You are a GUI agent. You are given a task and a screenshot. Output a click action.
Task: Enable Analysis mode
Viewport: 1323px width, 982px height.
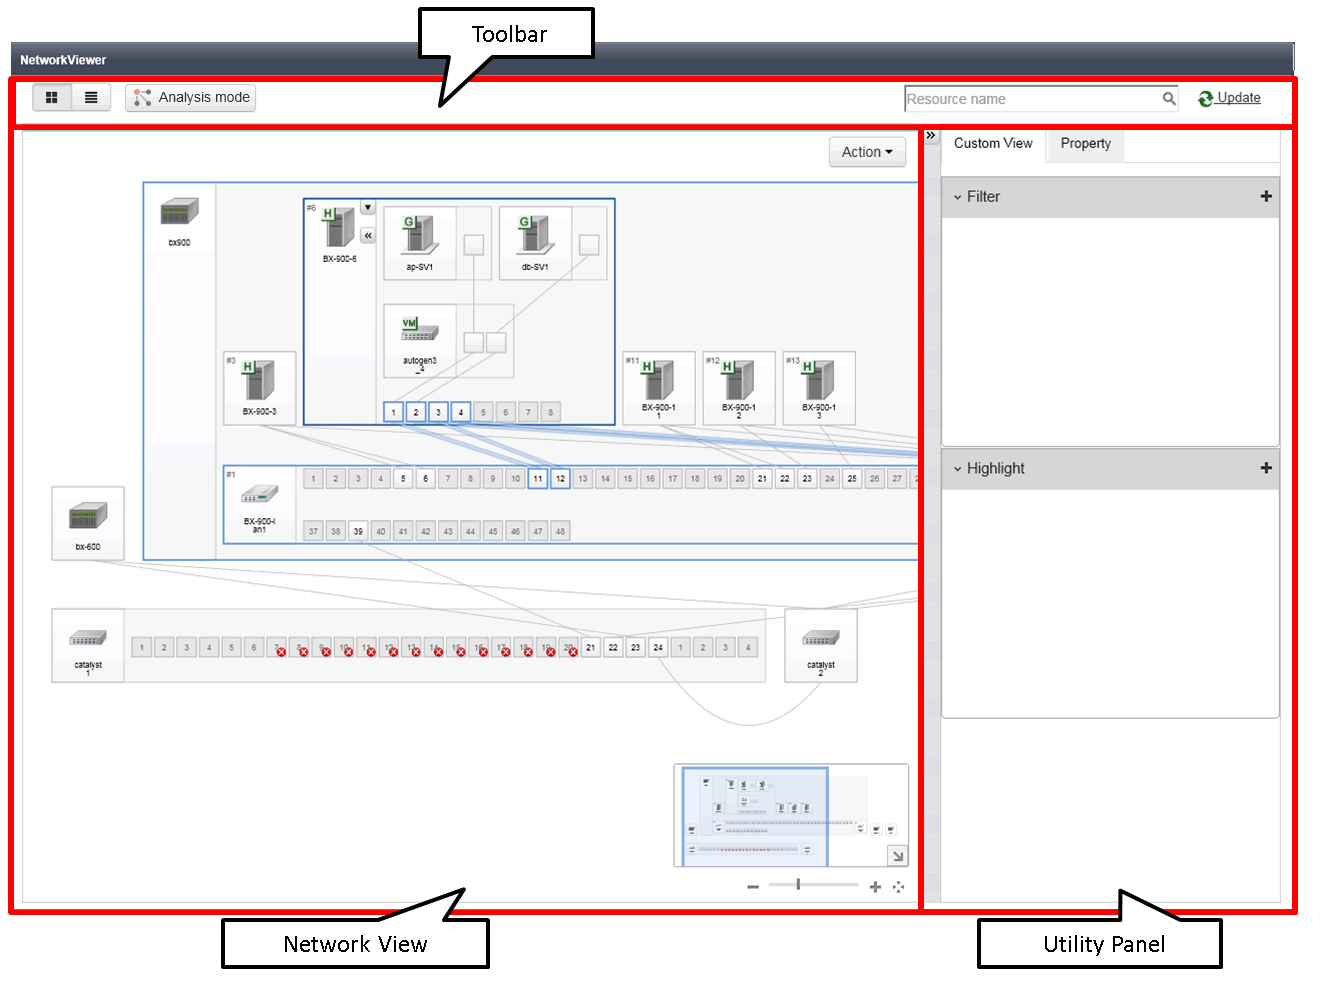(x=191, y=97)
